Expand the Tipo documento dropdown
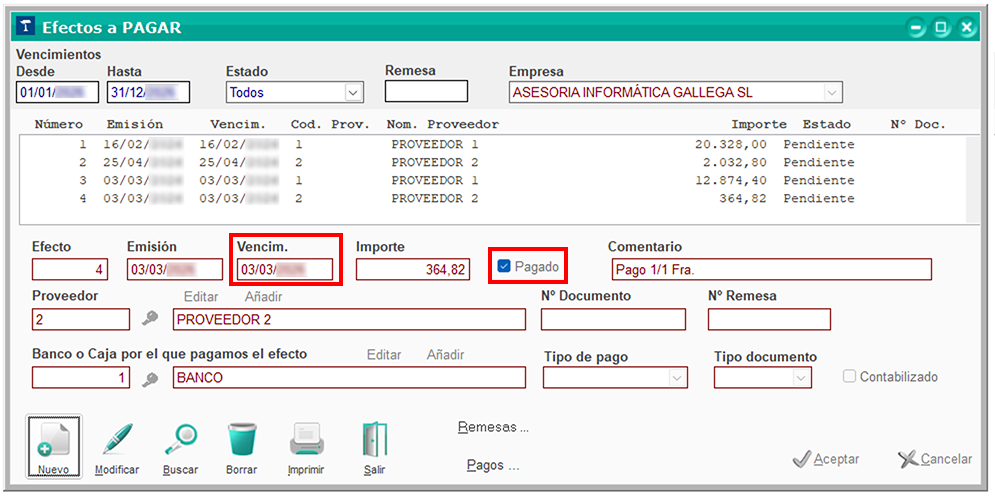This screenshot has height=496, width=995. [800, 378]
